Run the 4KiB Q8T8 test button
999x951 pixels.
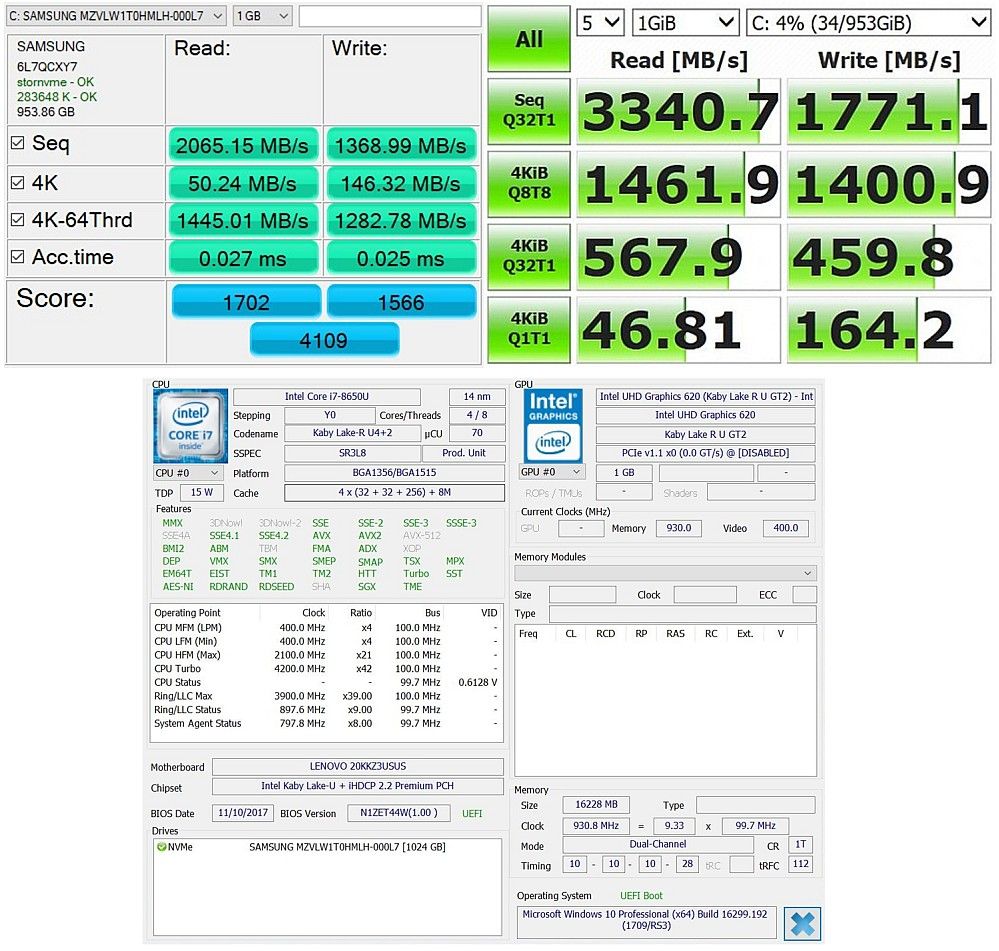tap(529, 183)
